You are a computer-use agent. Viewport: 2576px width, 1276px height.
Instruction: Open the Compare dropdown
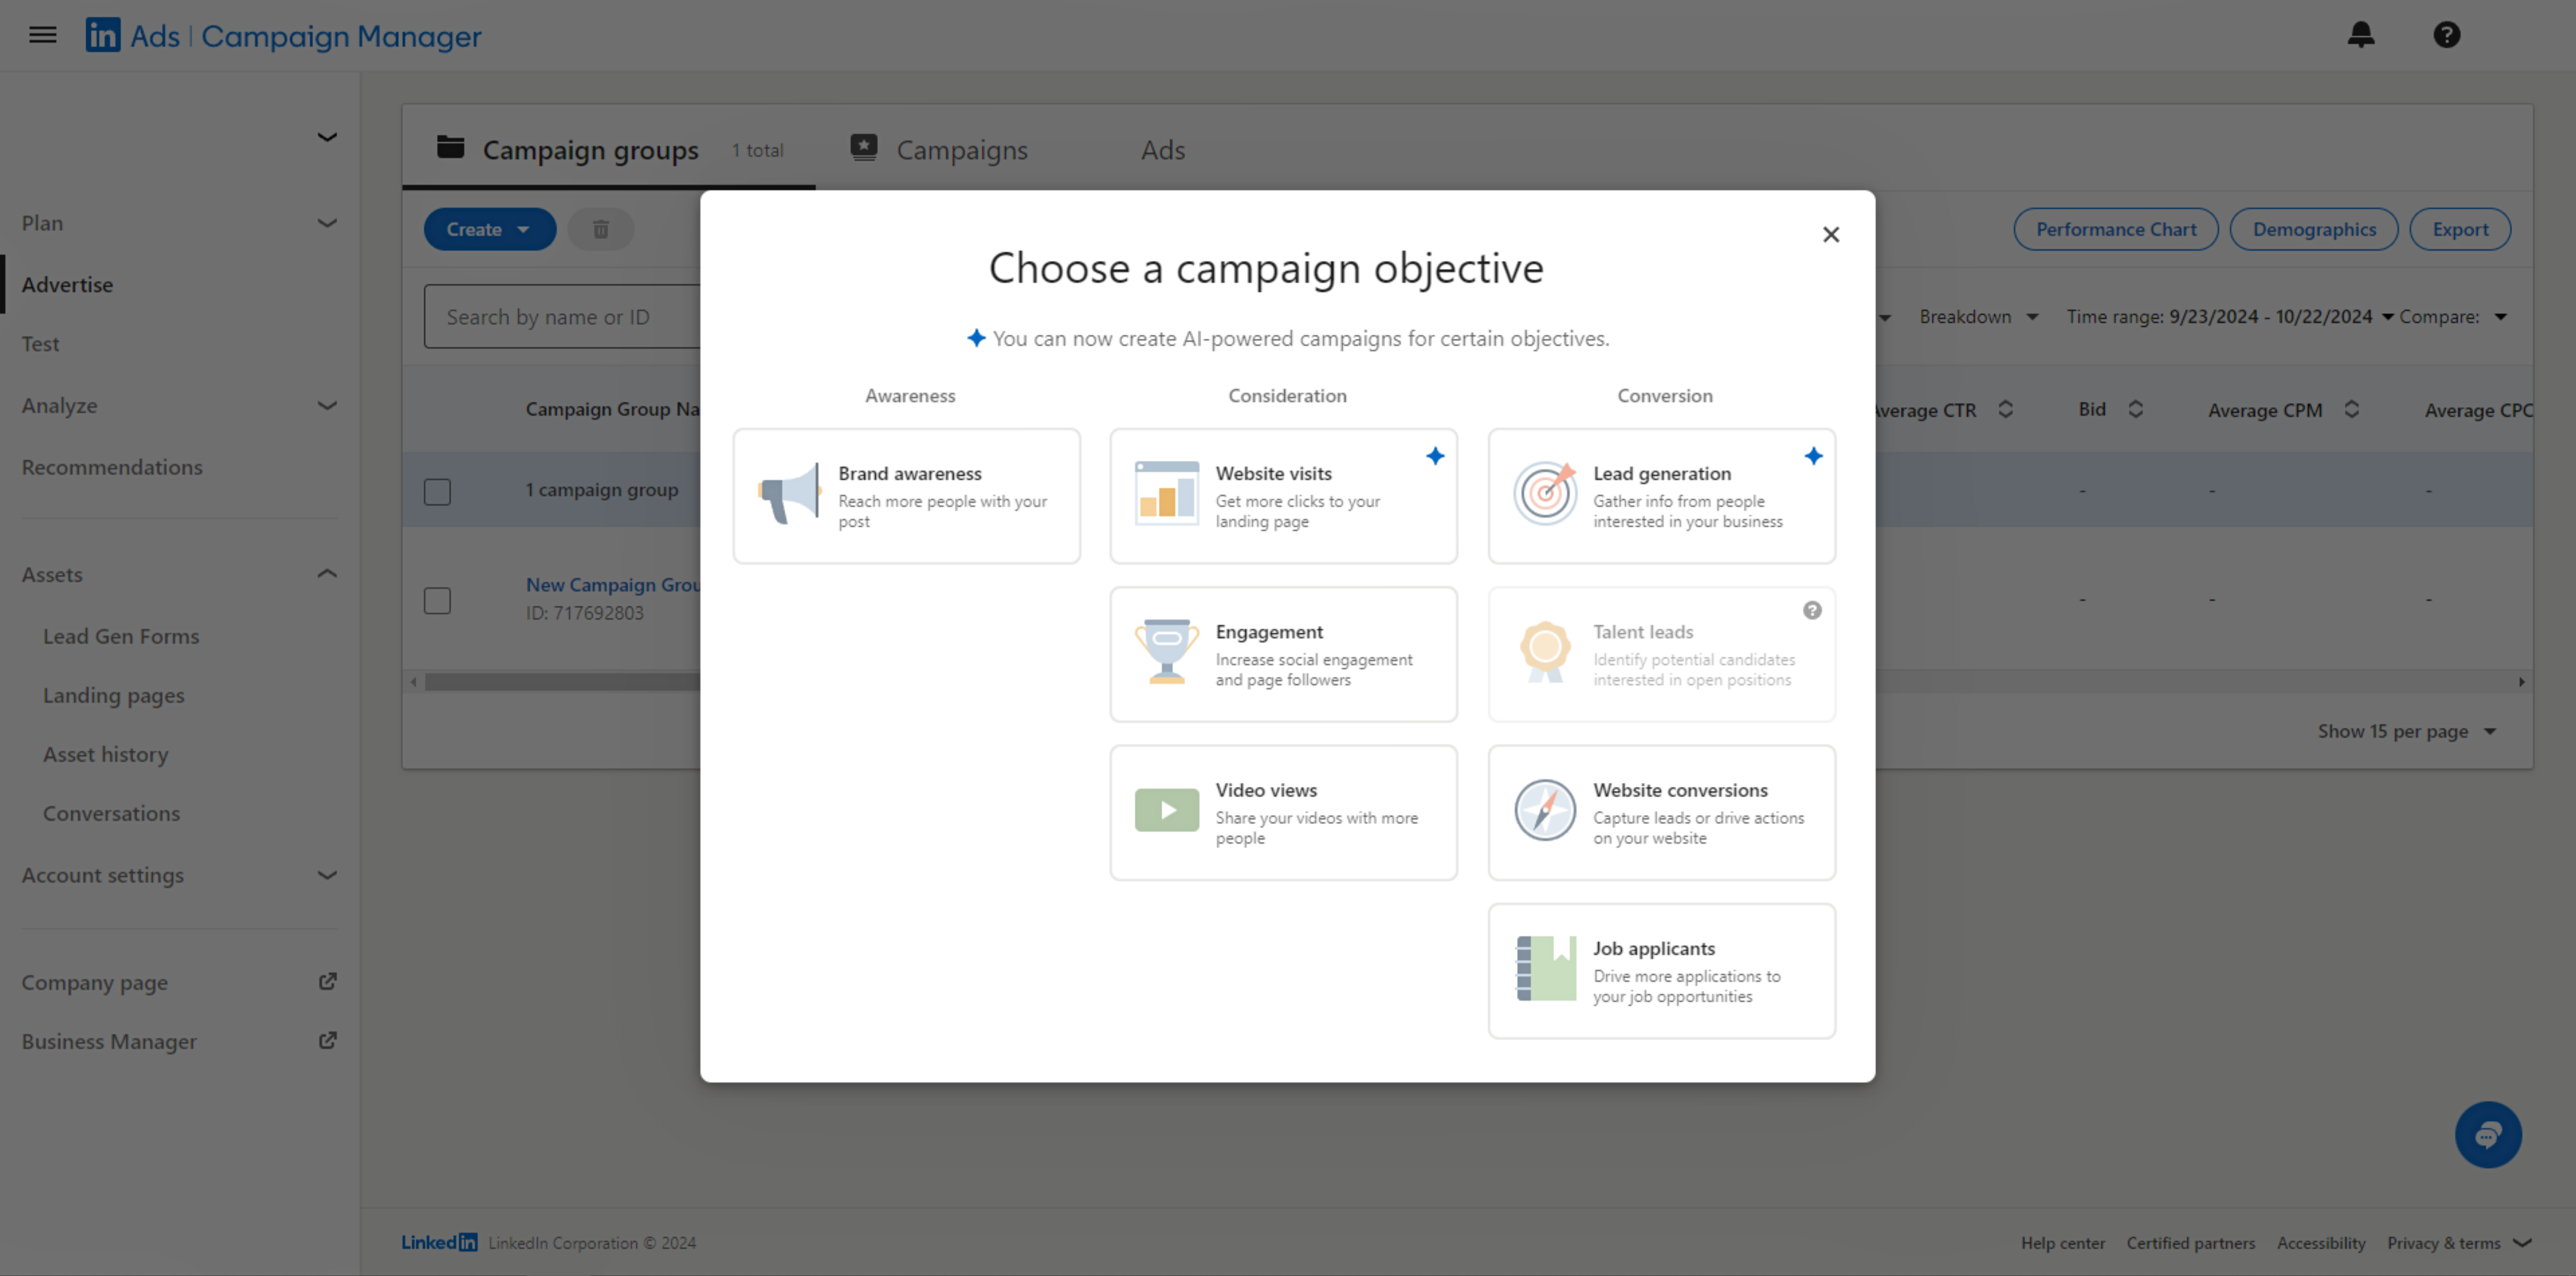coord(2453,316)
